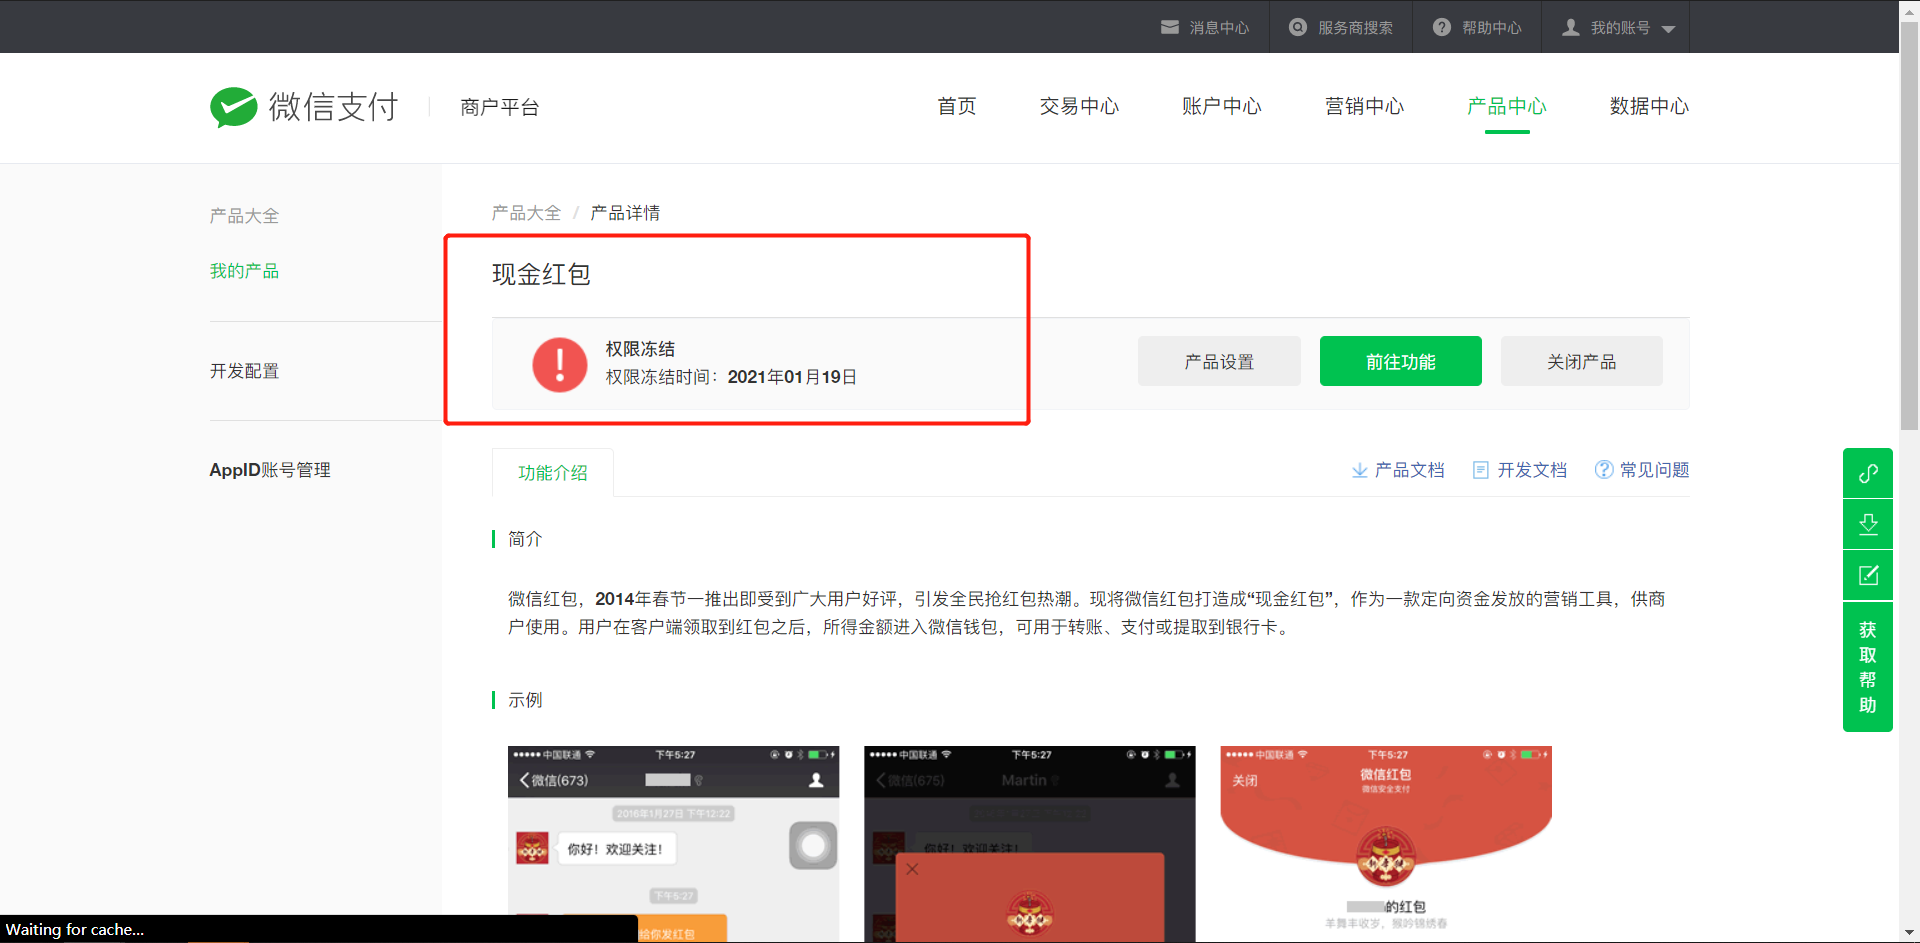Click the 获取帮助 floating button
The image size is (1920, 943).
[1868, 667]
